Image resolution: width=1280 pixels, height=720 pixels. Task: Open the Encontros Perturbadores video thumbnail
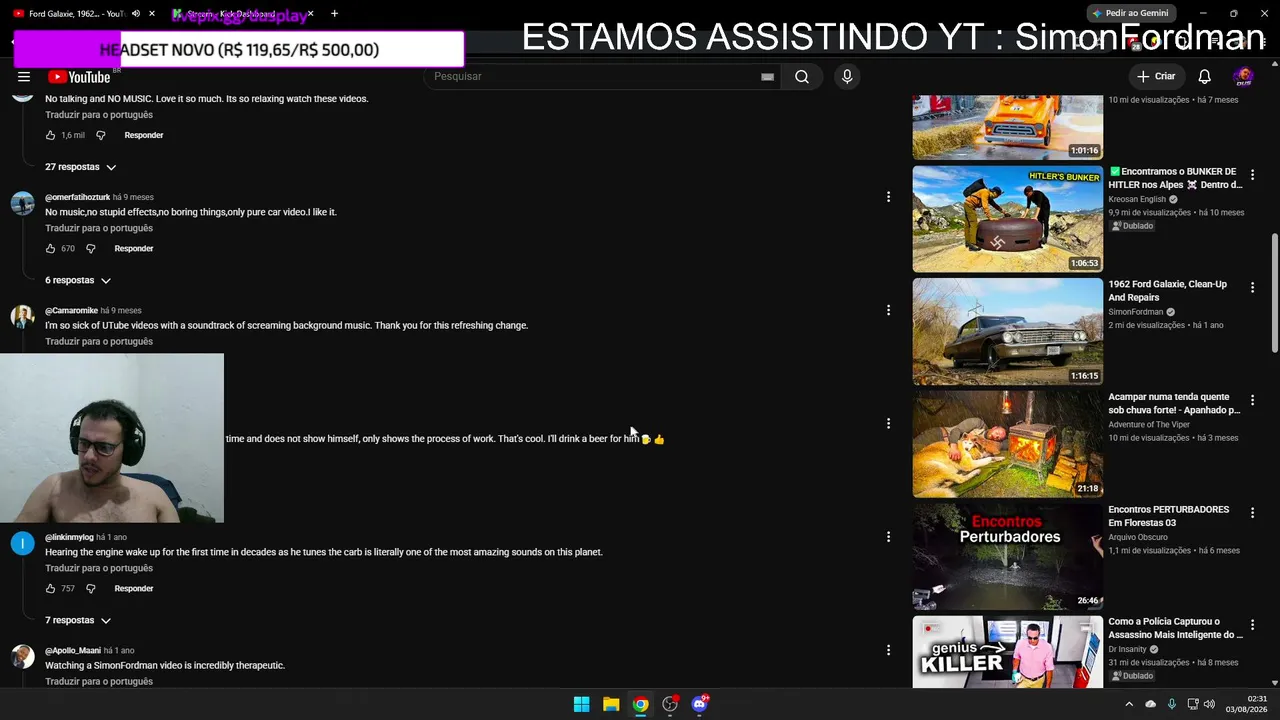tap(1007, 557)
